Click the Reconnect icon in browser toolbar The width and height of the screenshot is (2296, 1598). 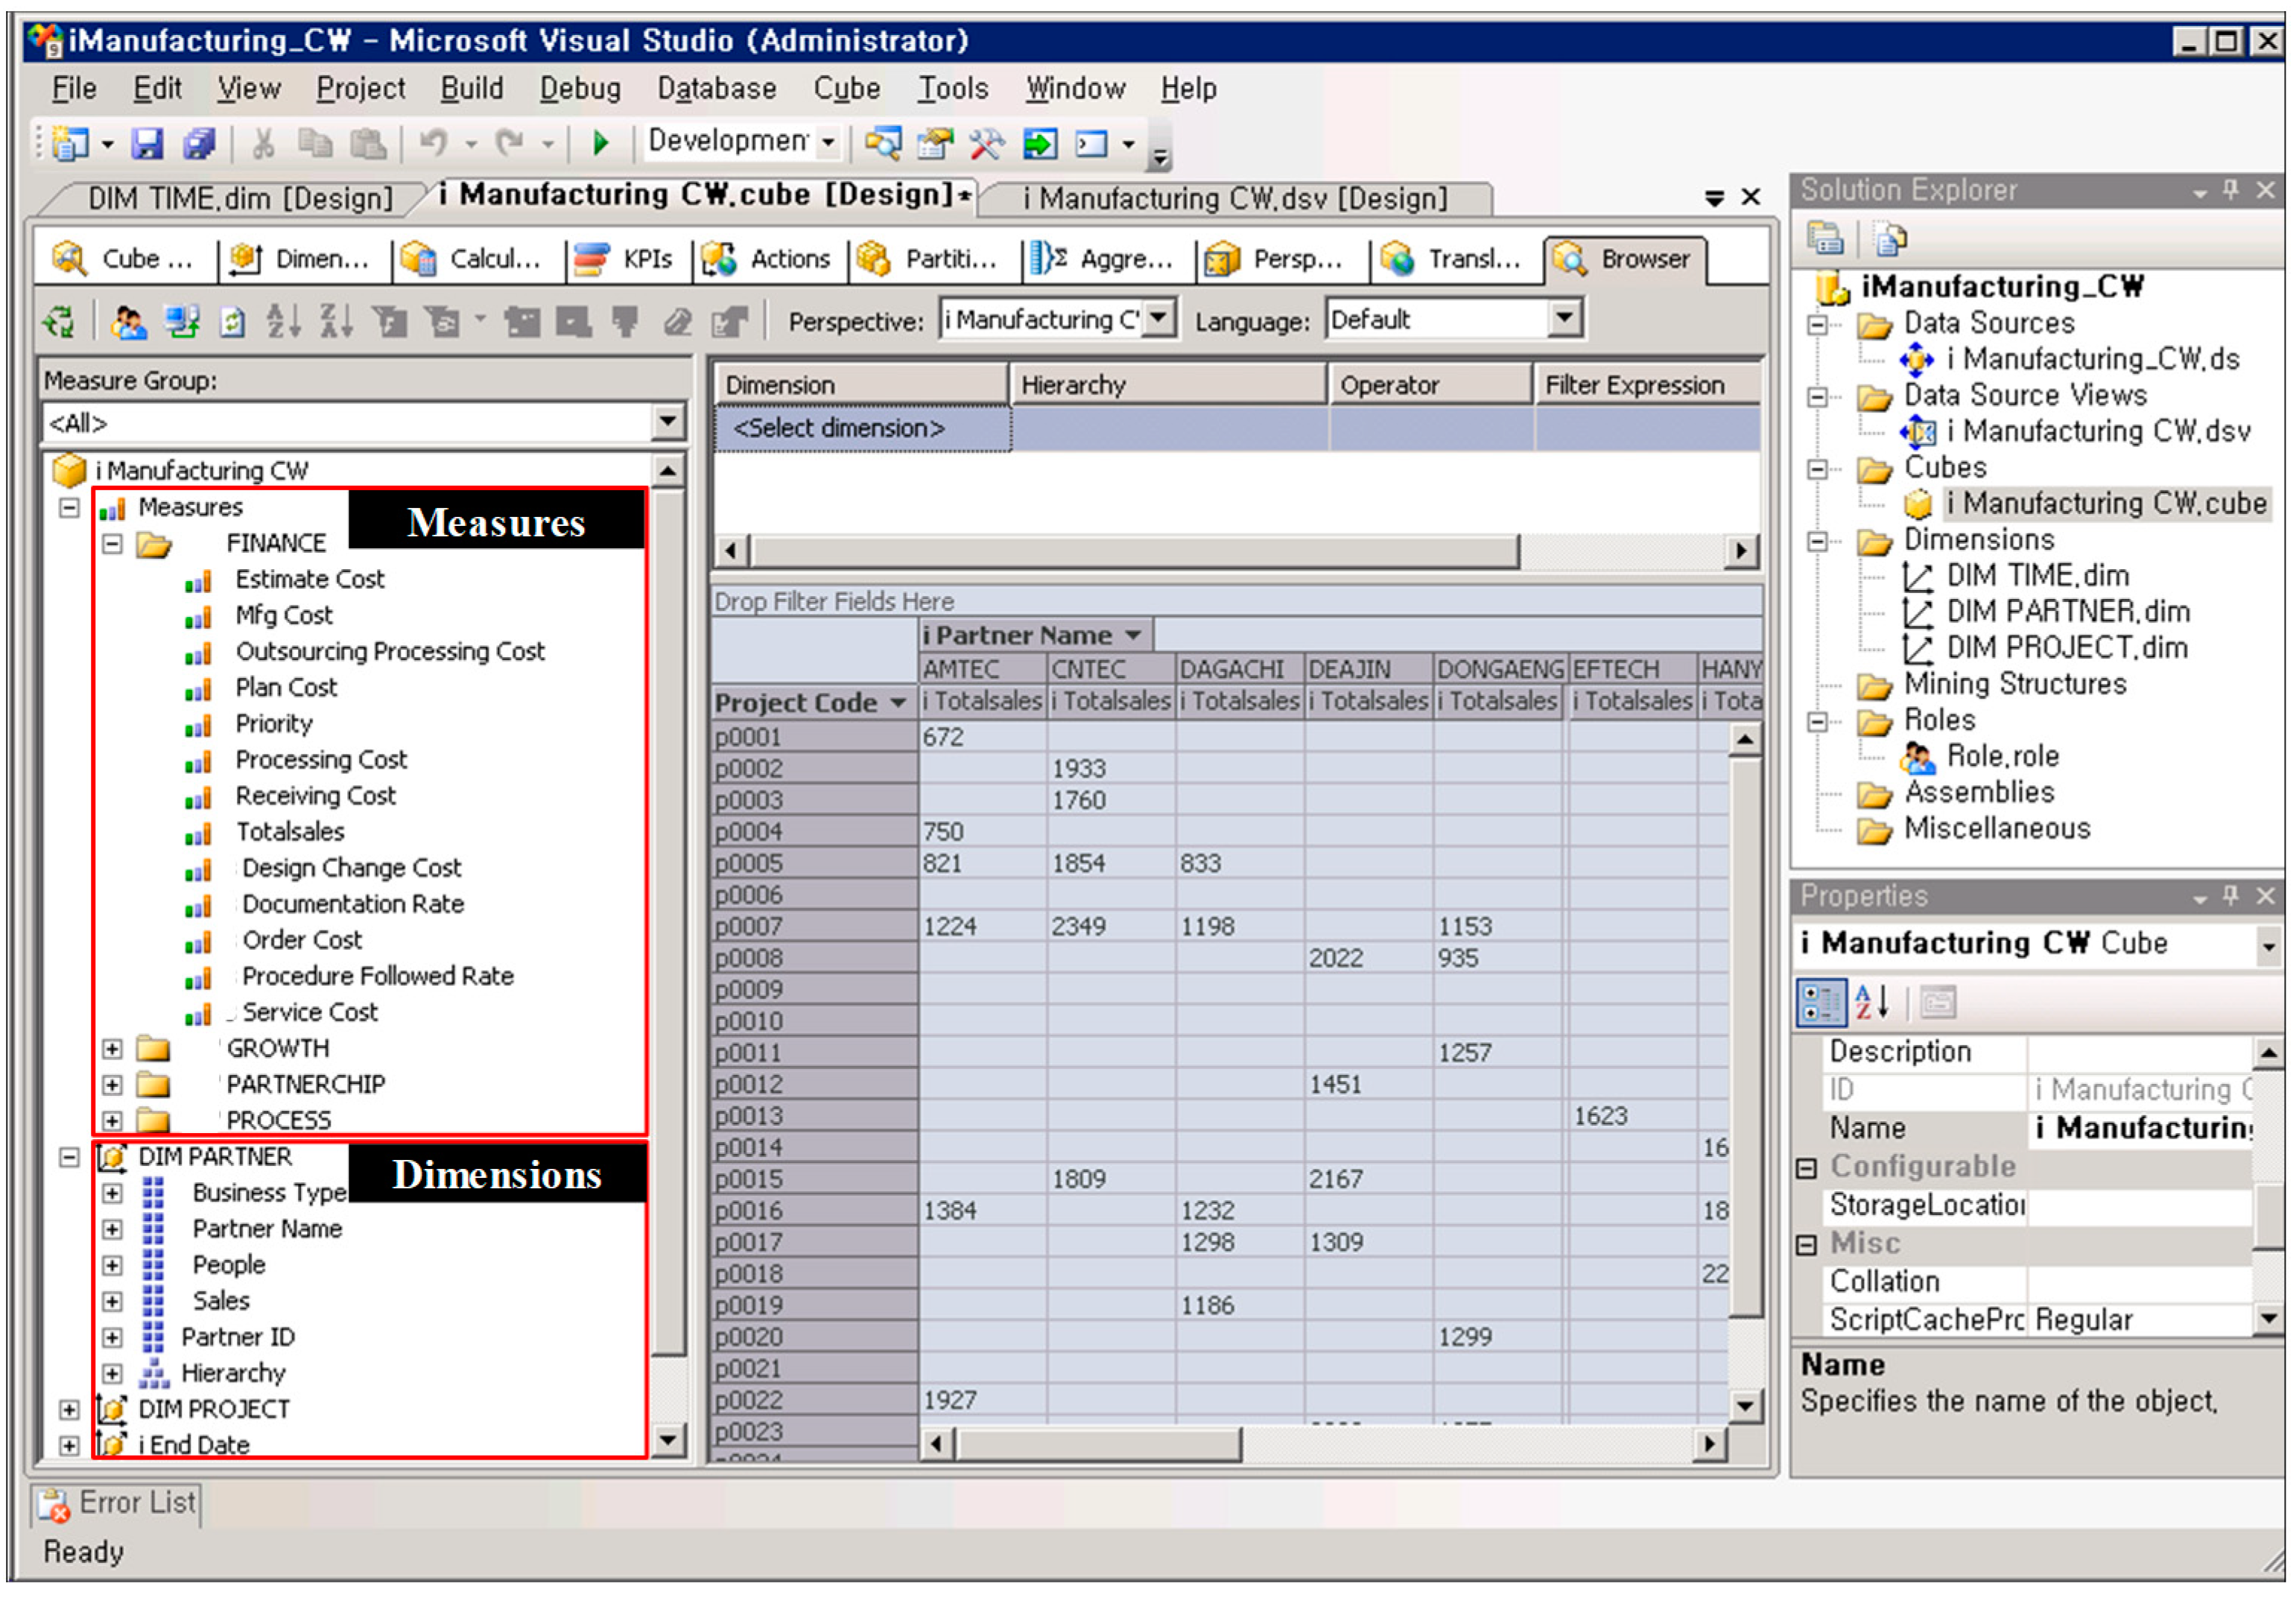click(59, 321)
